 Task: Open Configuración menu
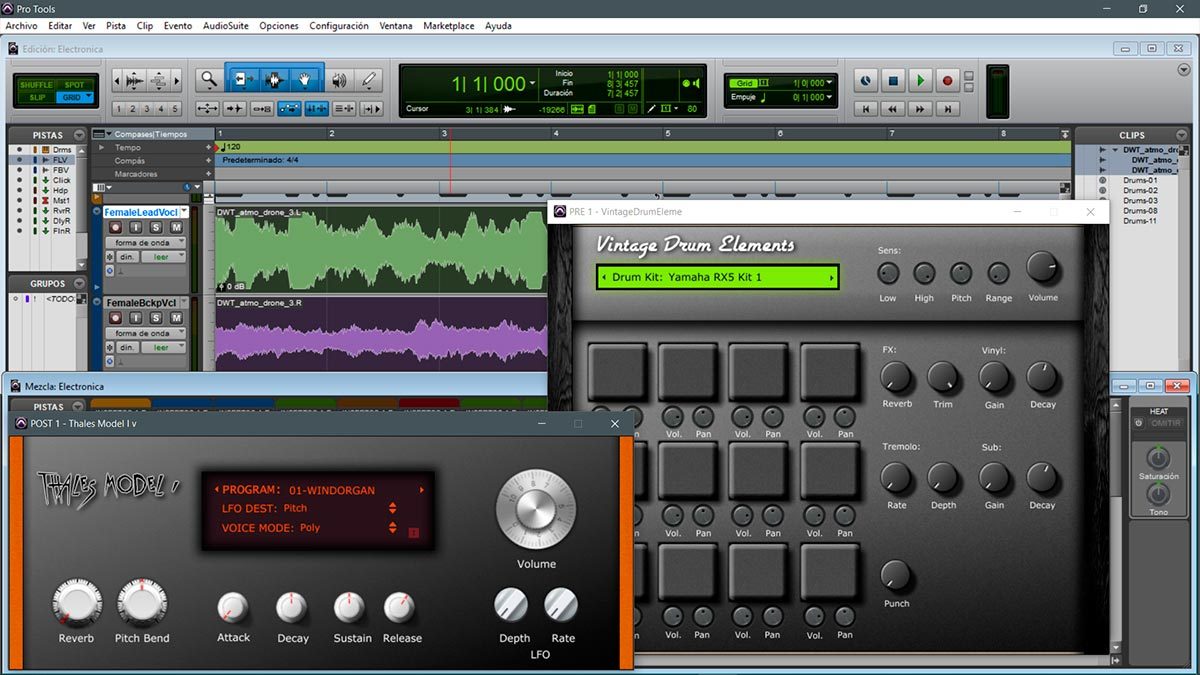pyautogui.click(x=339, y=26)
